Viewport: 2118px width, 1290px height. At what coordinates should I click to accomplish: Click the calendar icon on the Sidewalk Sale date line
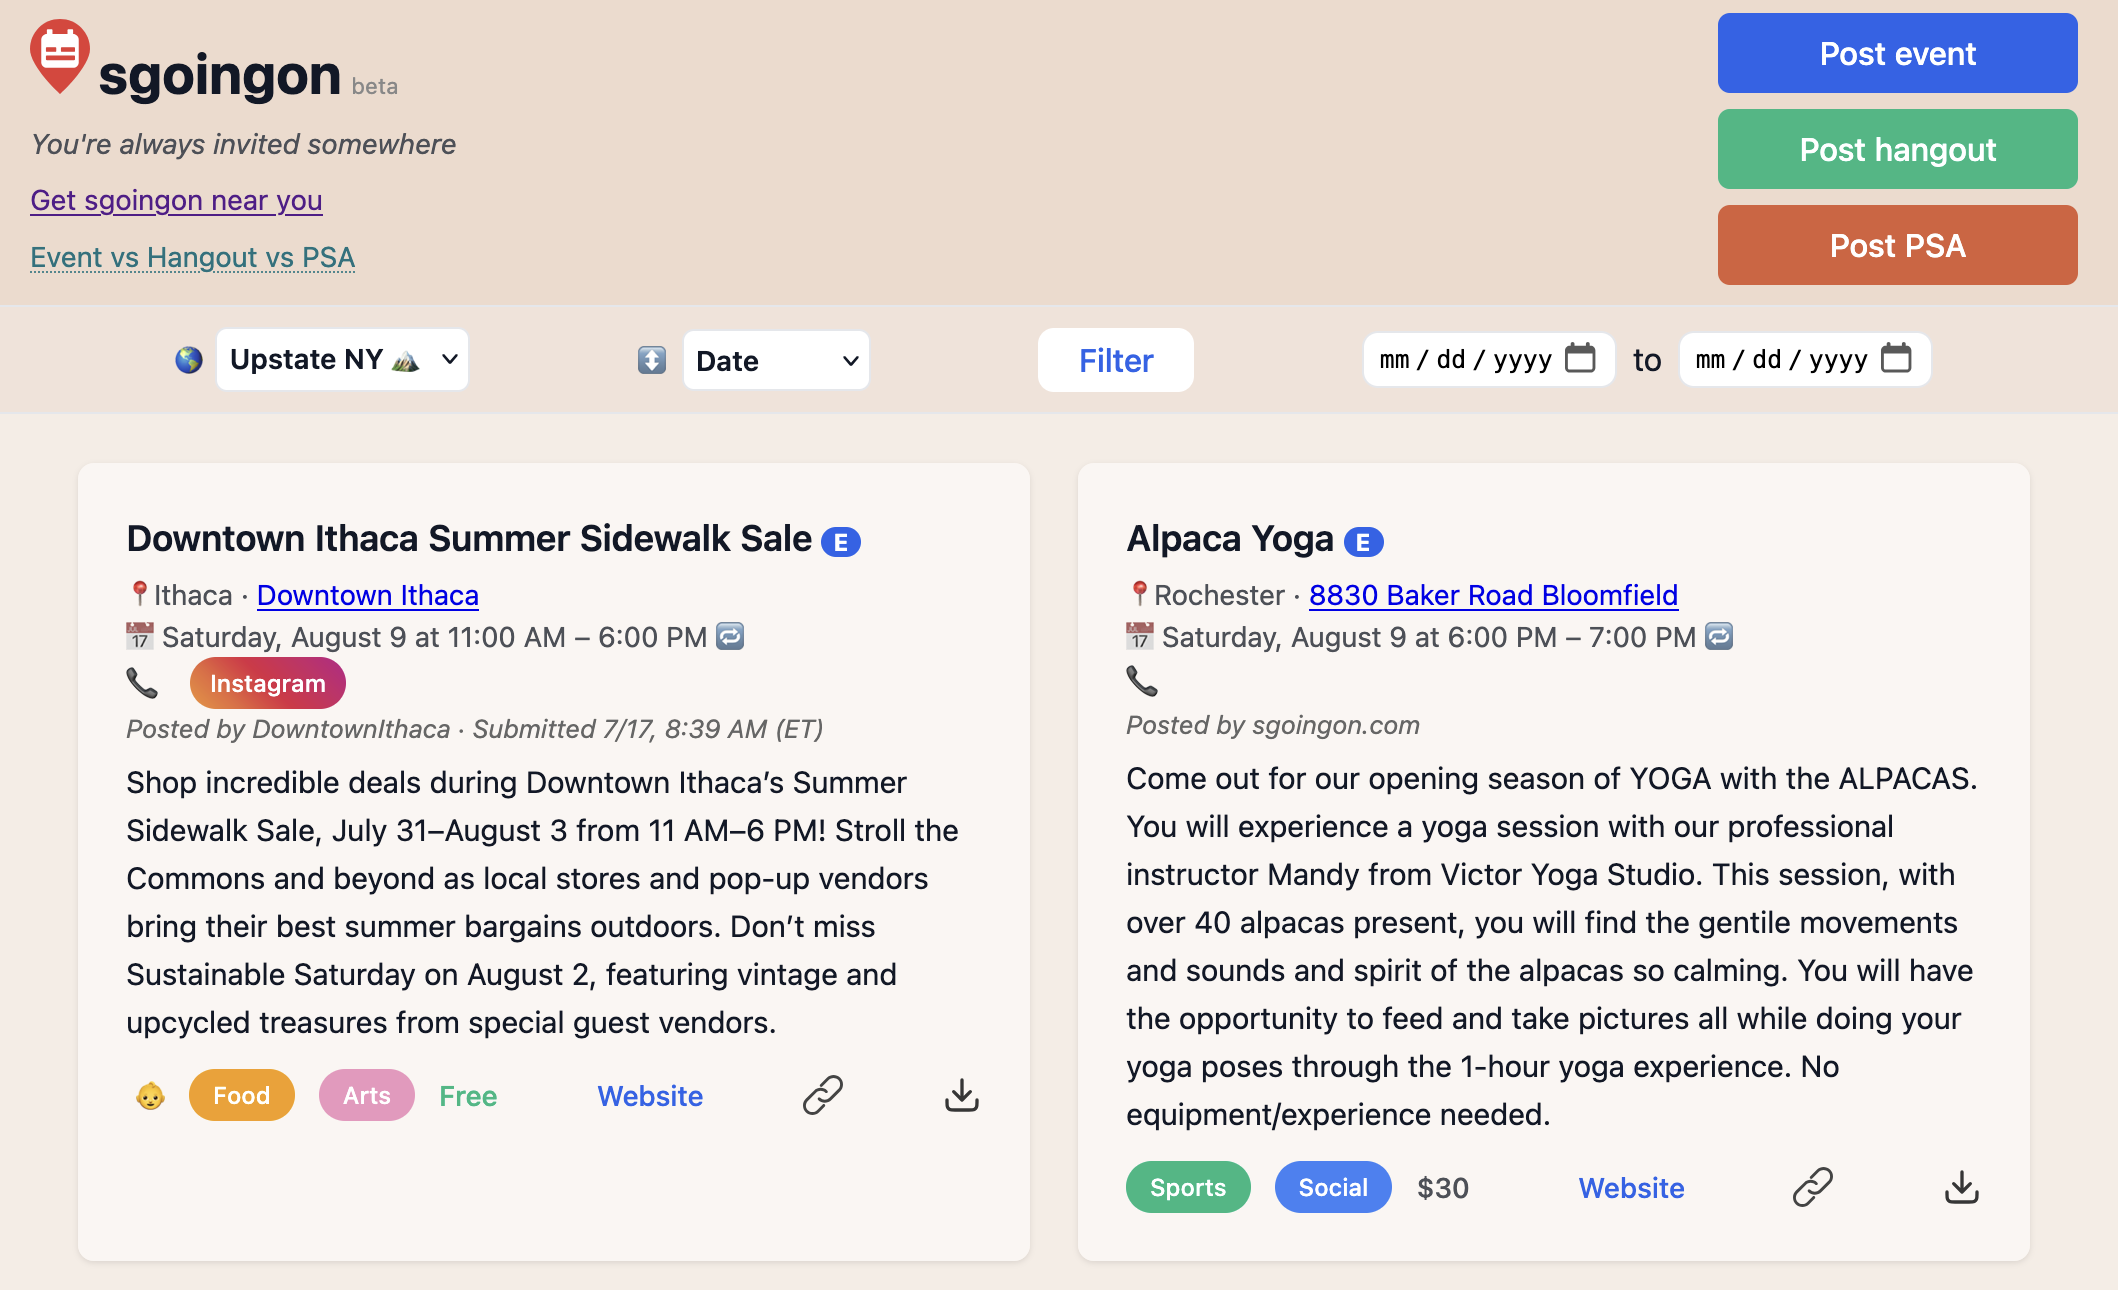coord(139,636)
